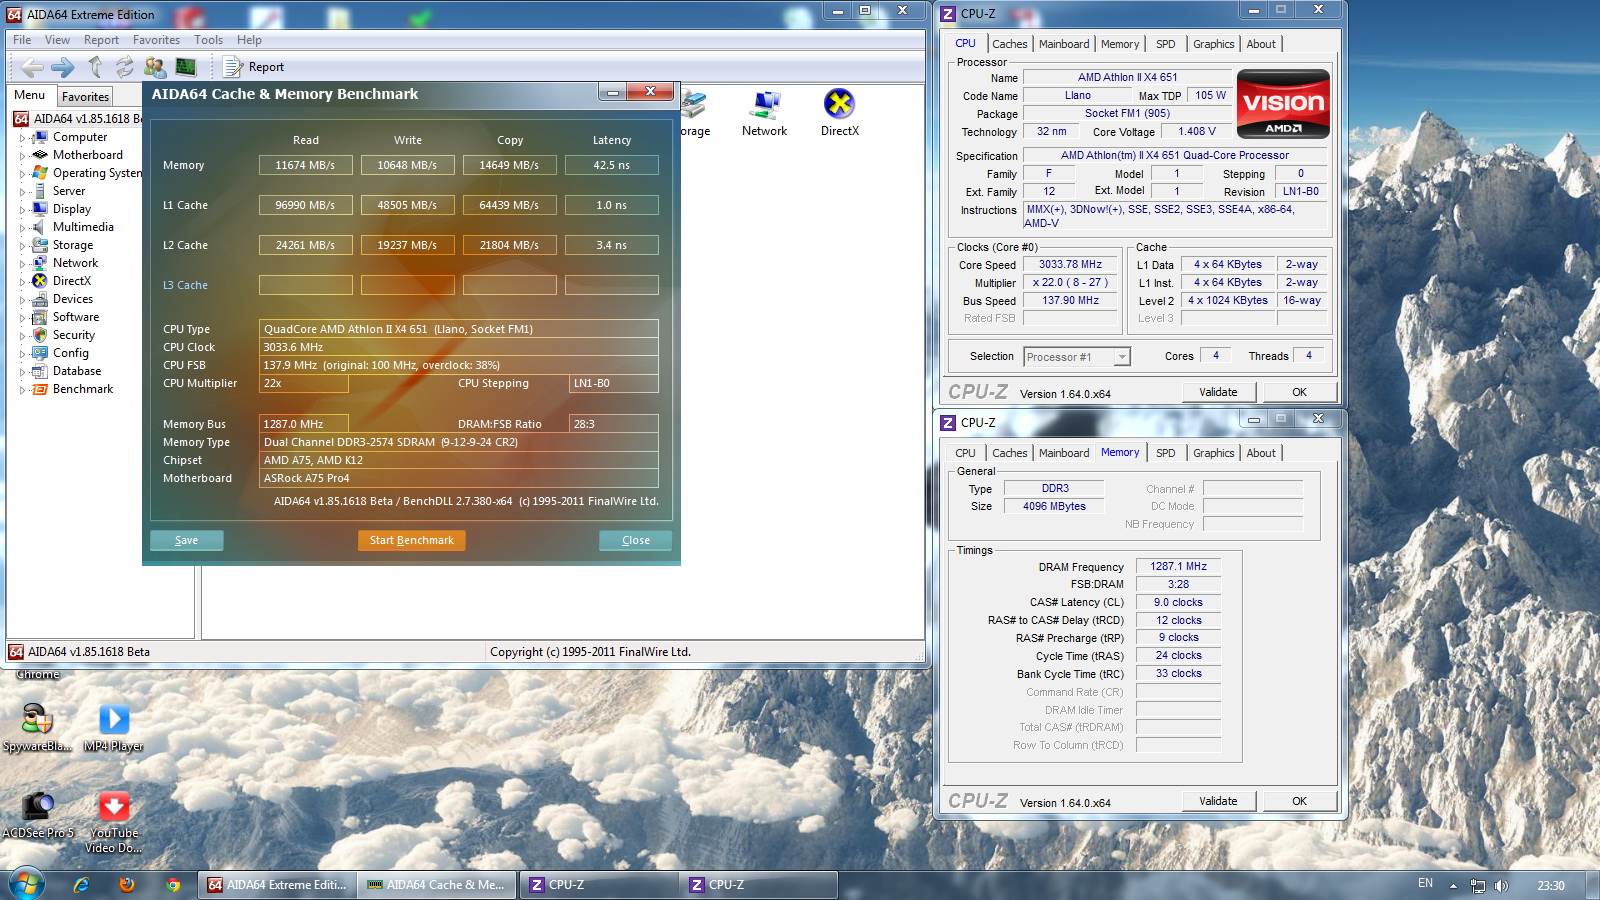Expand the Motherboard tree node
Viewport: 1600px width, 900px height.
pos(22,155)
